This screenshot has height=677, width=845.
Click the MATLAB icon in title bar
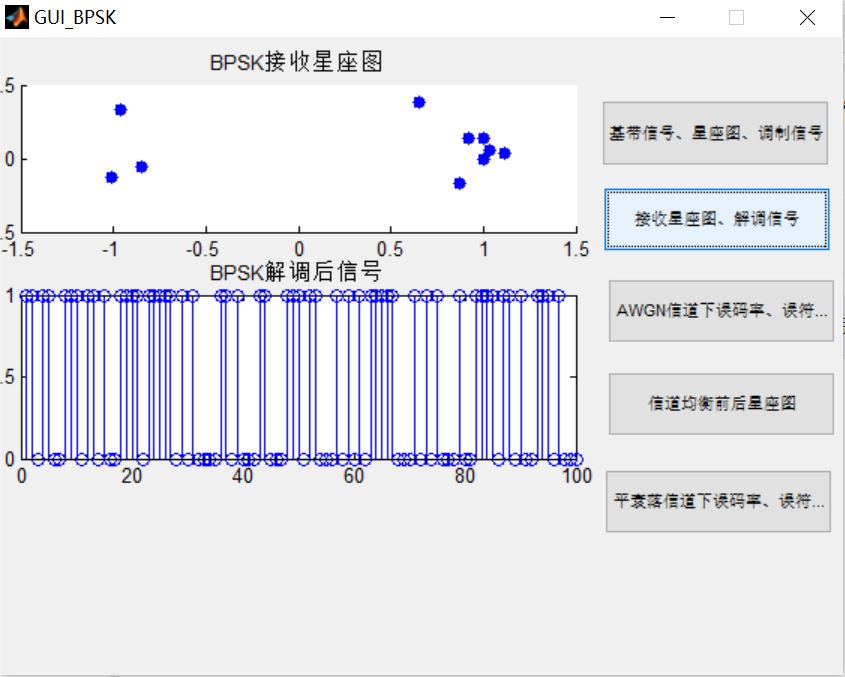(x=17, y=17)
